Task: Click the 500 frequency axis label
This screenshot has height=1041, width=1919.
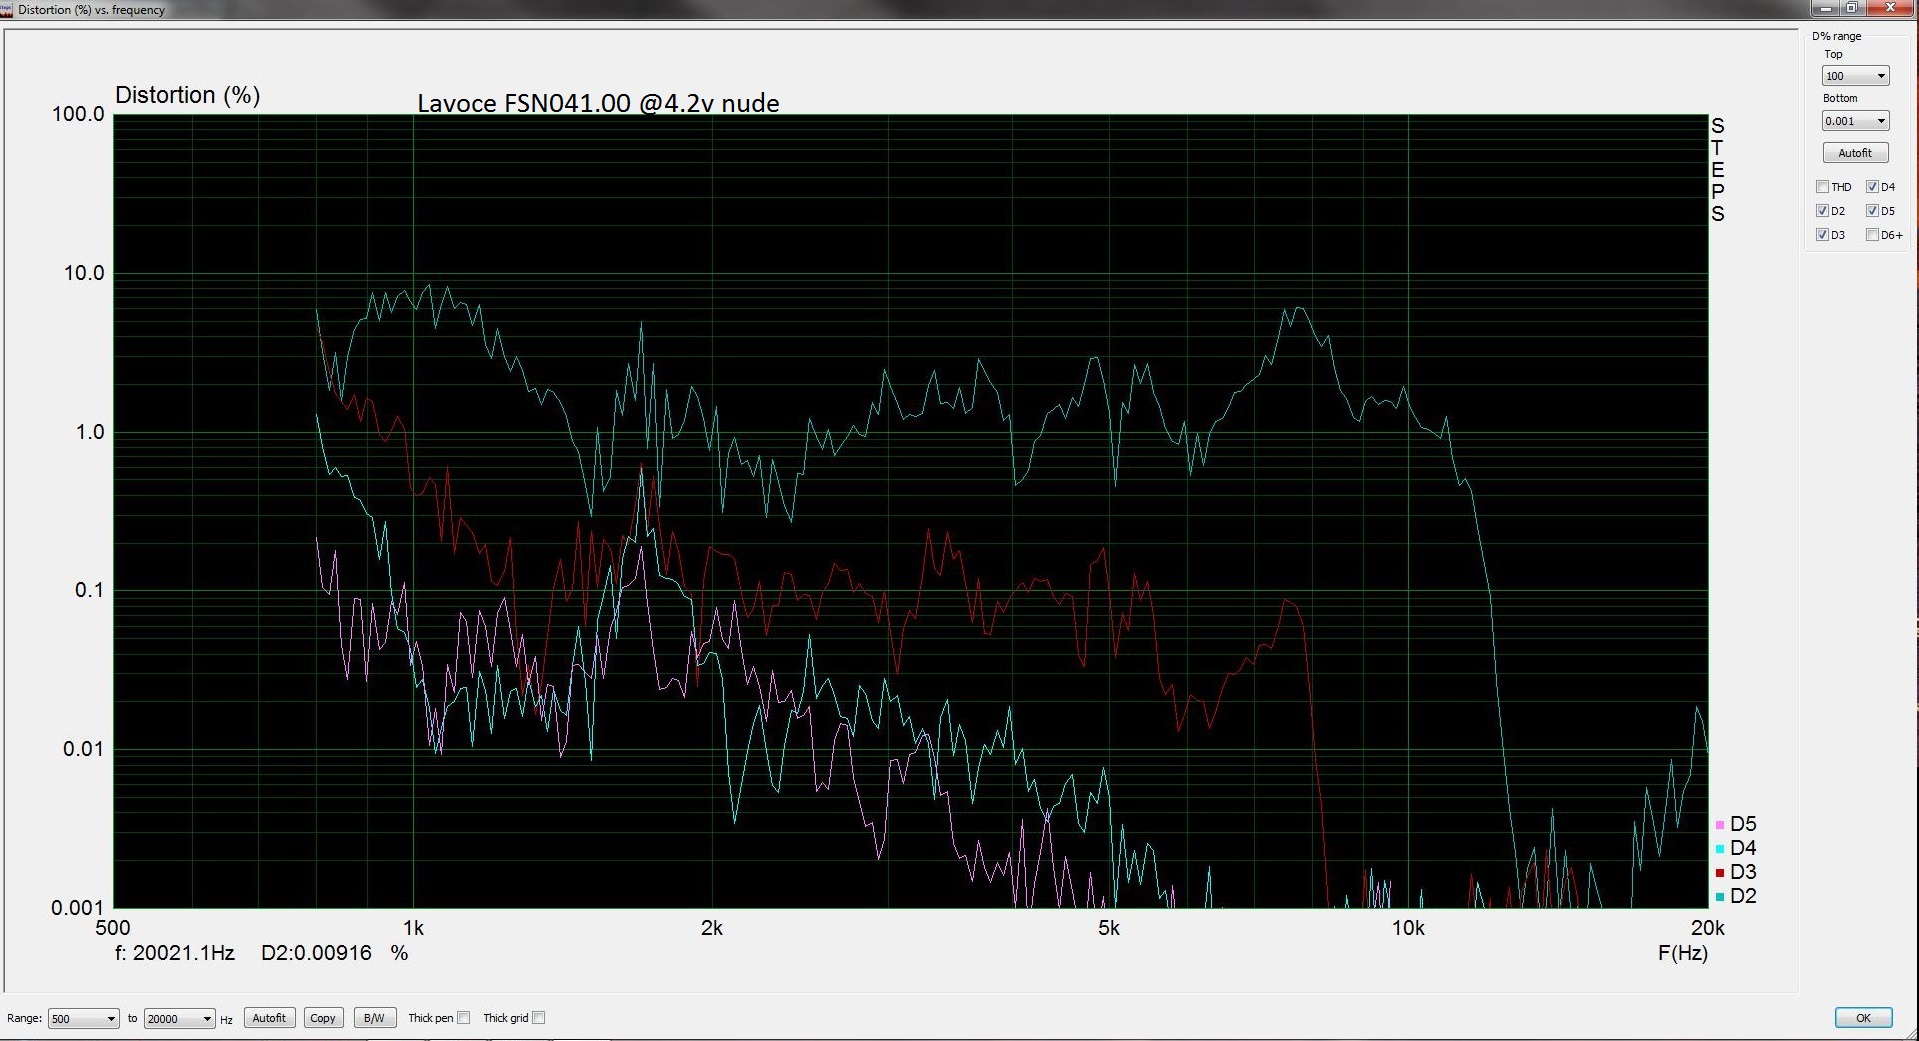Action: [113, 928]
